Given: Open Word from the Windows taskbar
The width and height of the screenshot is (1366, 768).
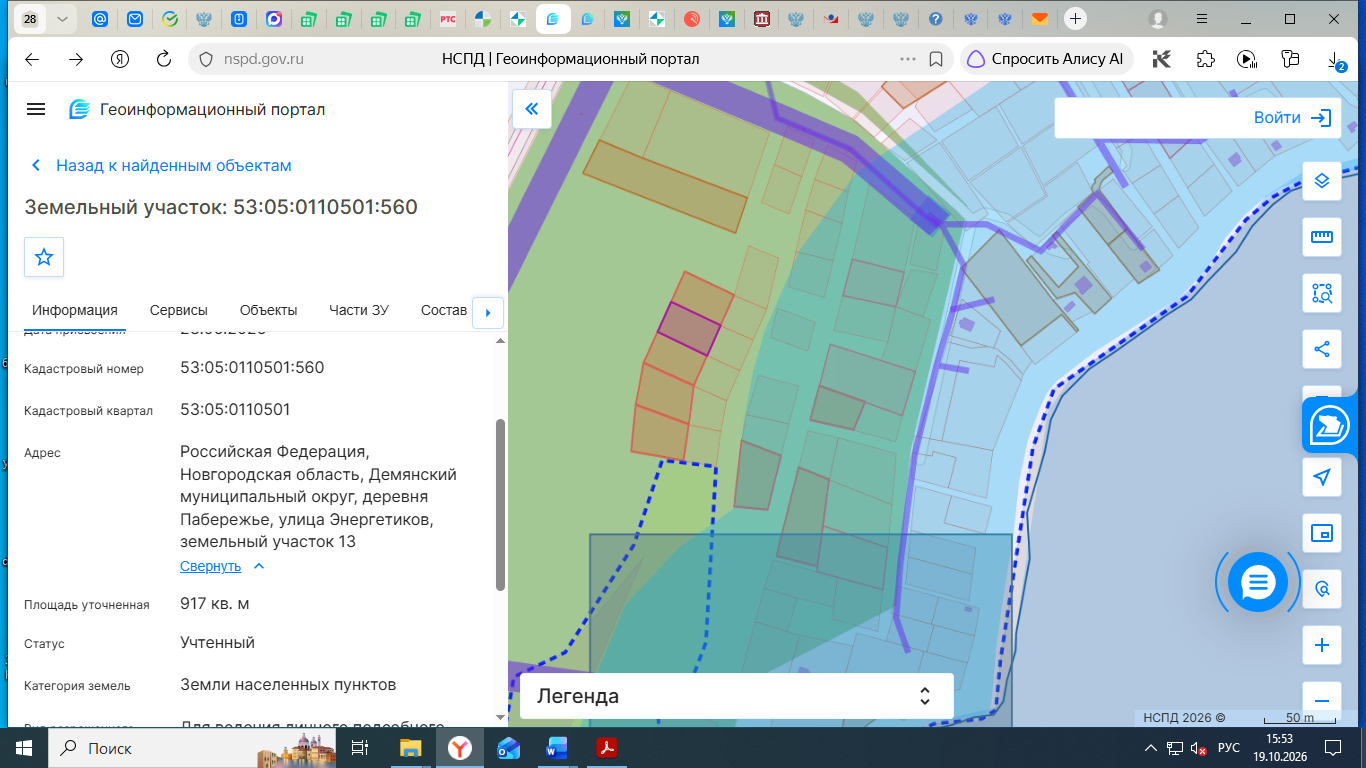Looking at the screenshot, I should pos(557,748).
